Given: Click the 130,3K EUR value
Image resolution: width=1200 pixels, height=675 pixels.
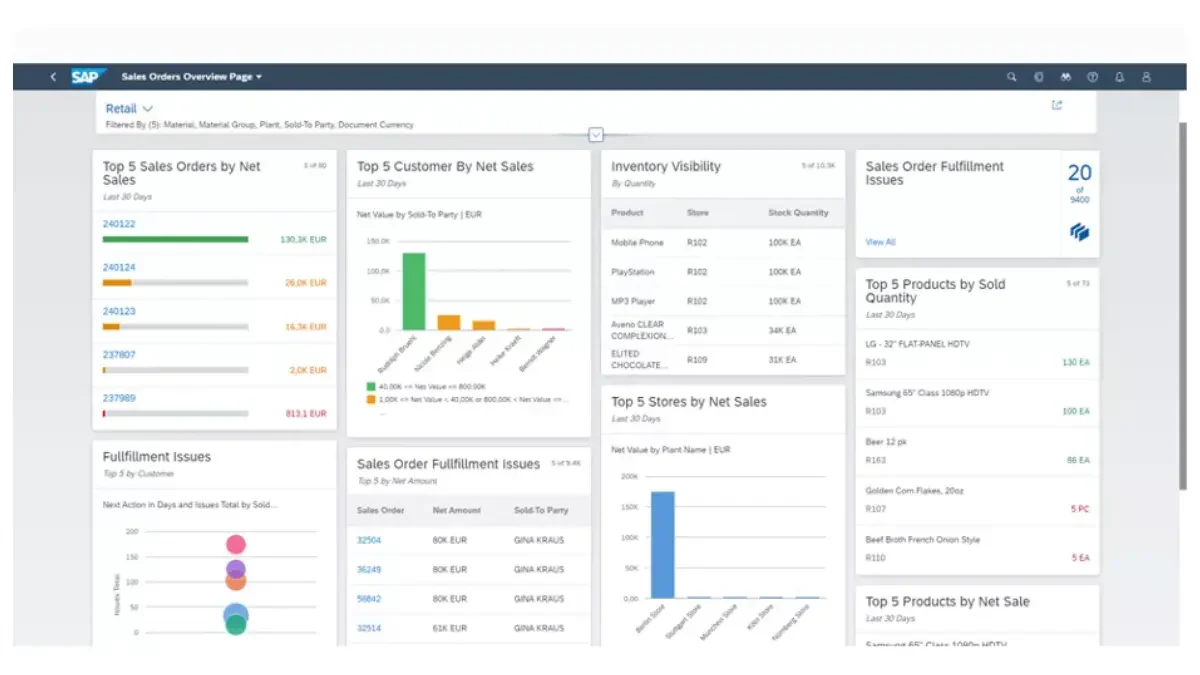Looking at the screenshot, I should tap(303, 240).
